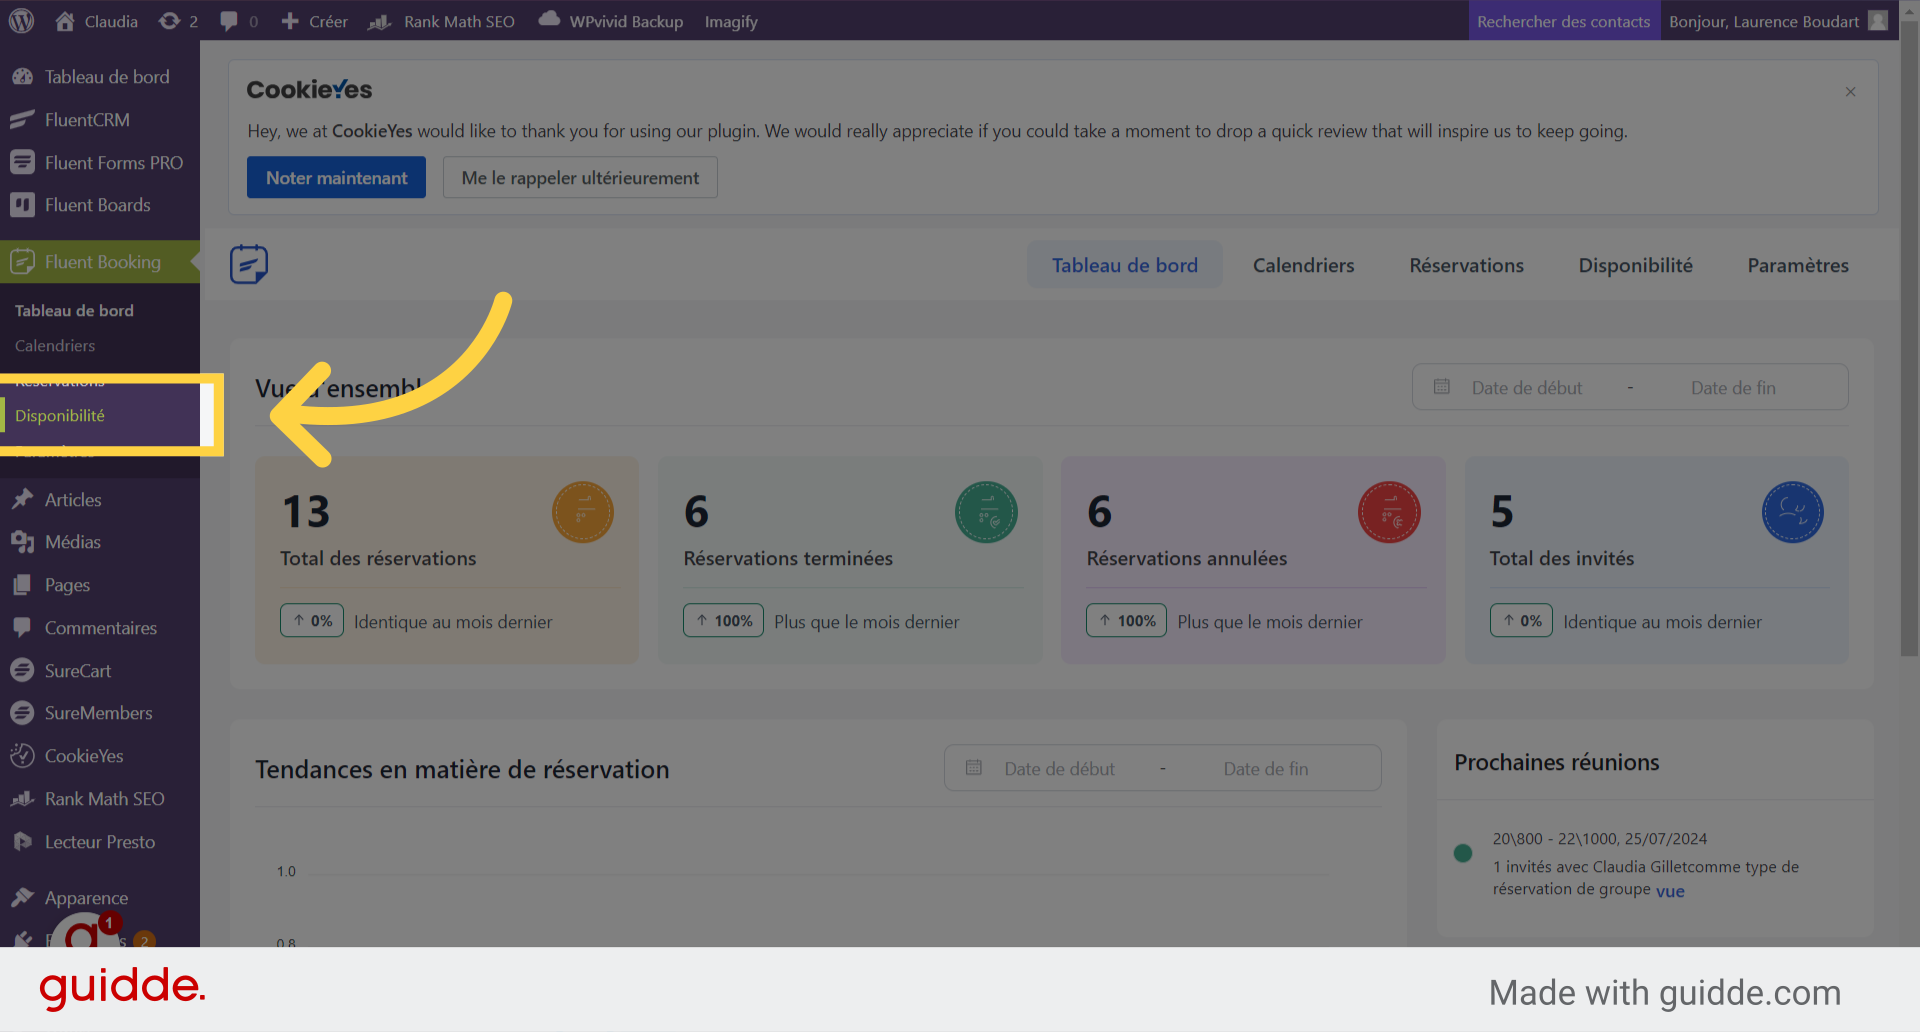Click the green Réservations terminées icon
Image resolution: width=1920 pixels, height=1032 pixels.
986,512
